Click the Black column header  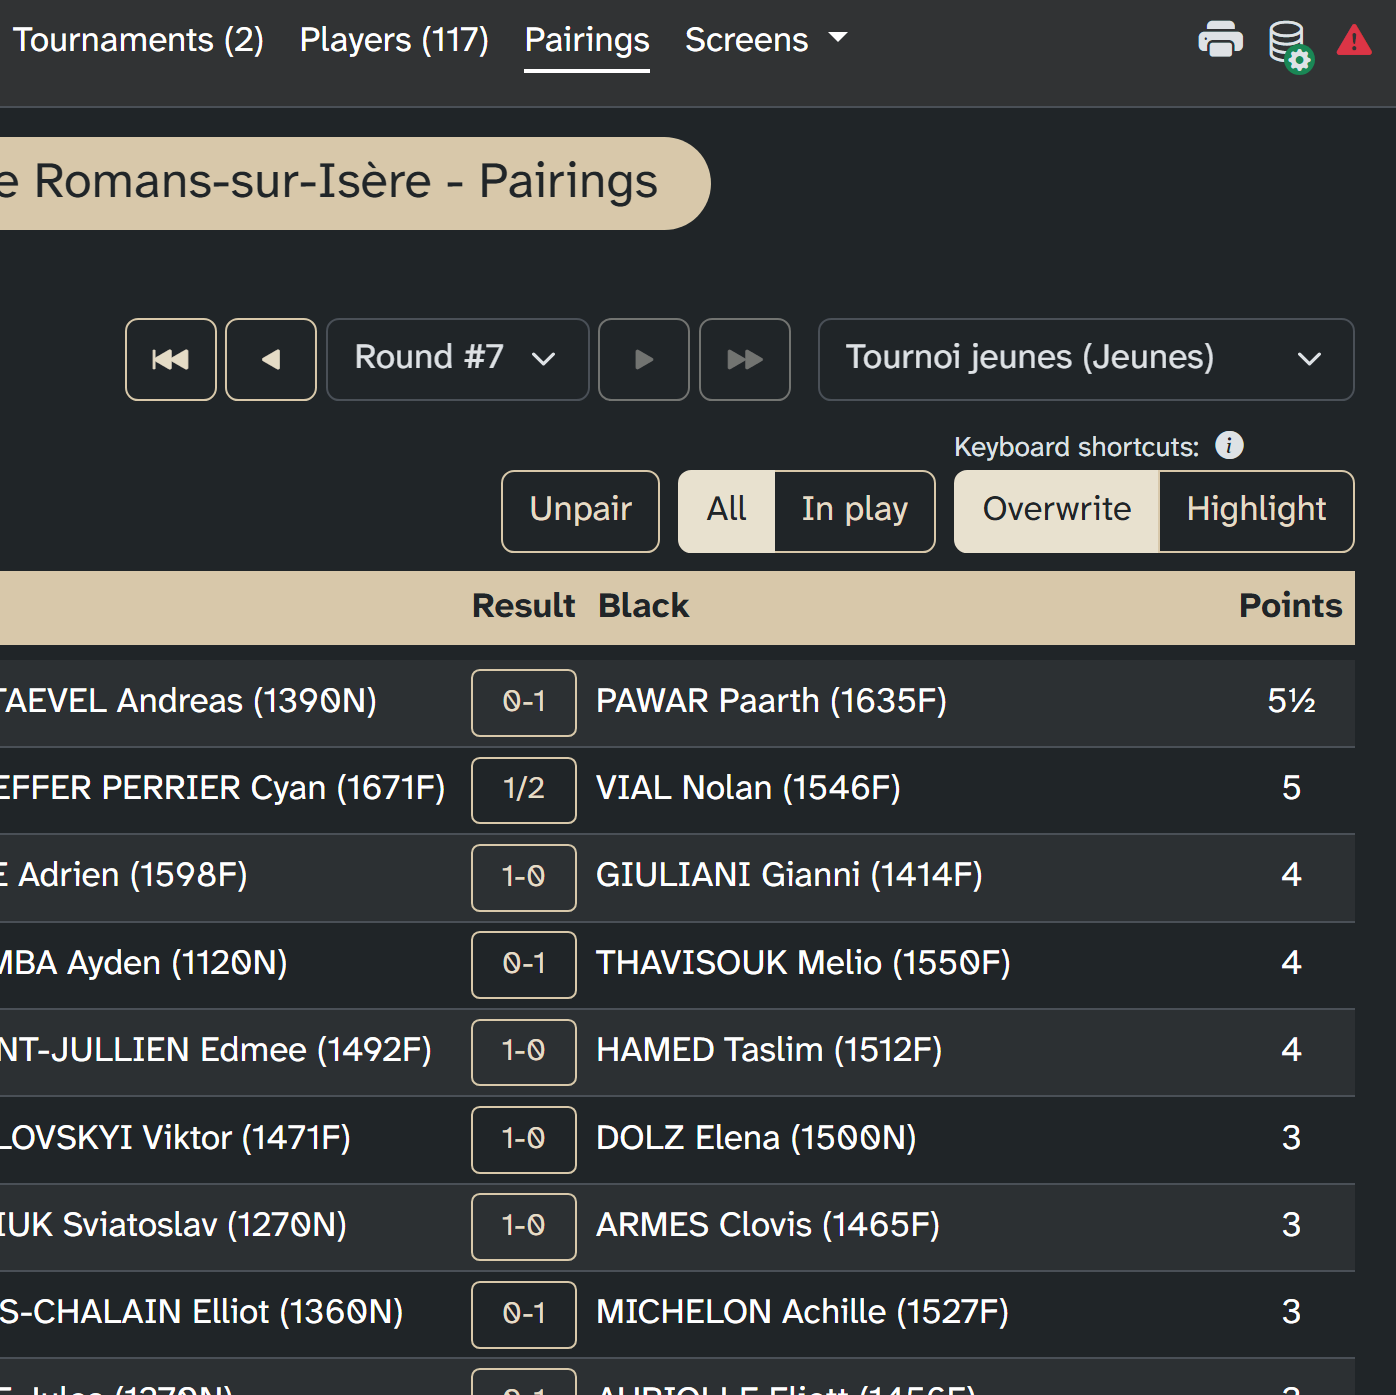(644, 606)
